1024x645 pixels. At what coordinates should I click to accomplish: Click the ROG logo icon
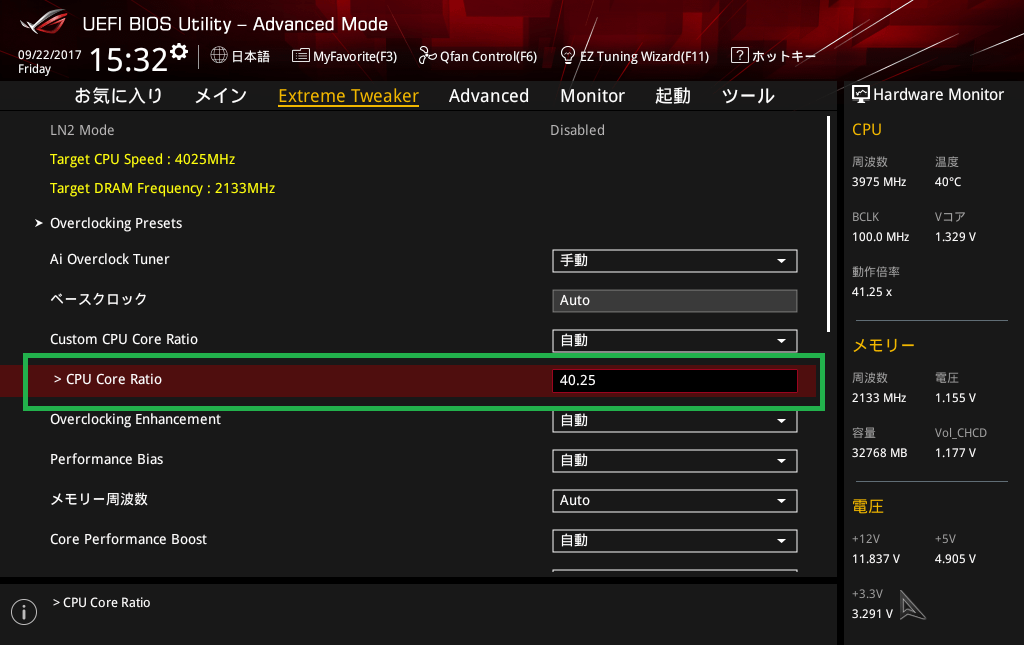click(x=44, y=22)
